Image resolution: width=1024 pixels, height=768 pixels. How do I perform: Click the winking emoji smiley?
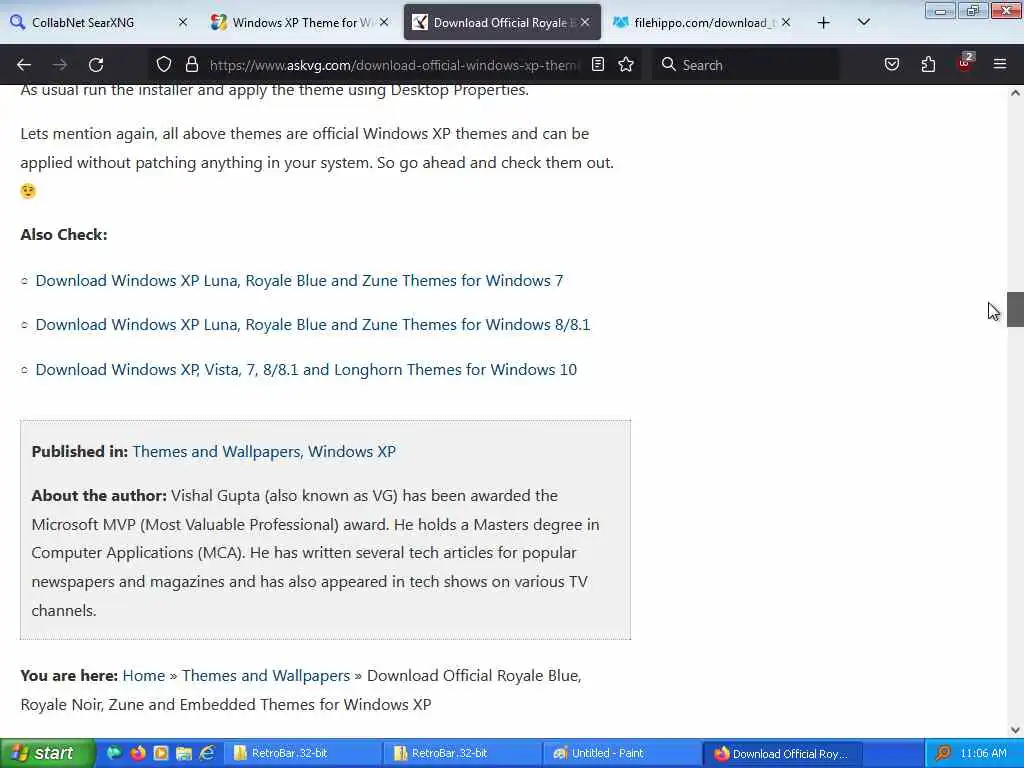(28, 191)
